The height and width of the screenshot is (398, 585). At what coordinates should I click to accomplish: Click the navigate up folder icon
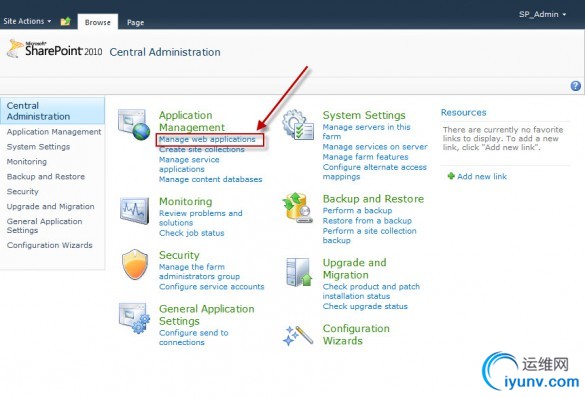coord(65,21)
